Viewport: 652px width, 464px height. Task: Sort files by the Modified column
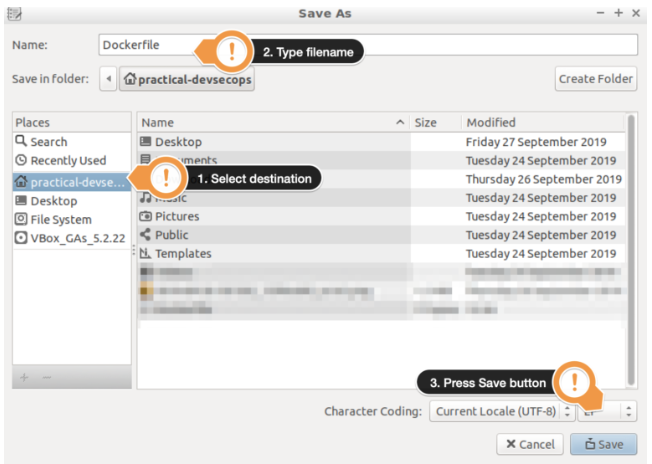[x=543, y=123]
